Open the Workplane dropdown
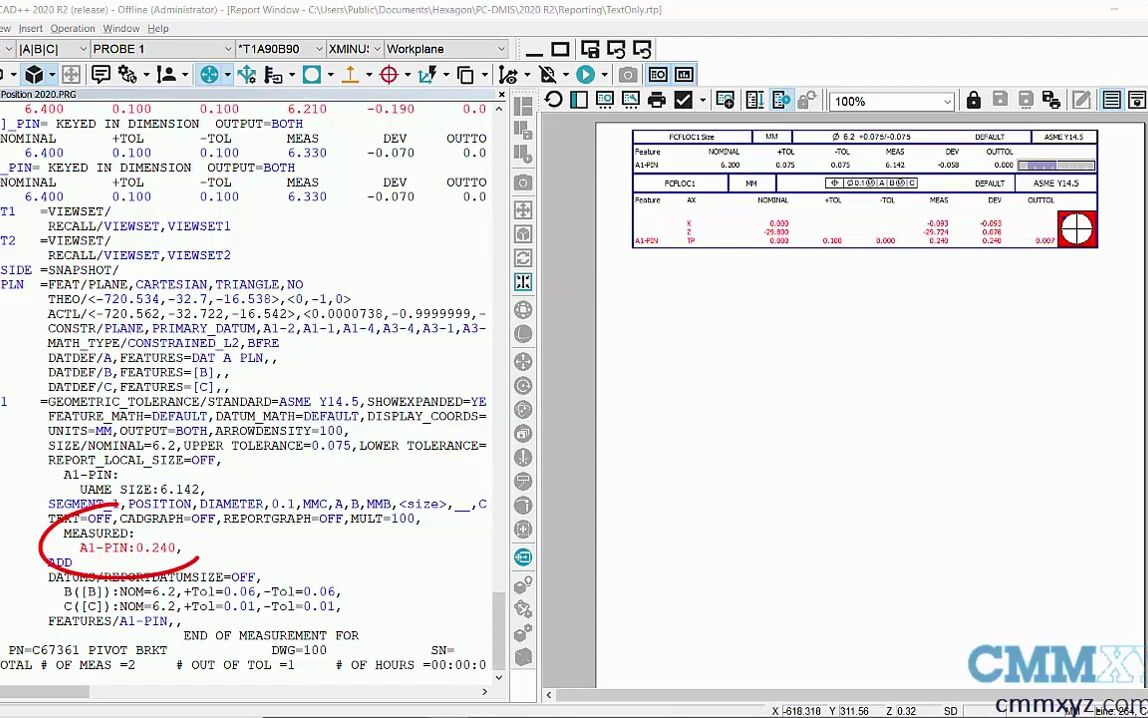The image size is (1148, 718). 502,49
